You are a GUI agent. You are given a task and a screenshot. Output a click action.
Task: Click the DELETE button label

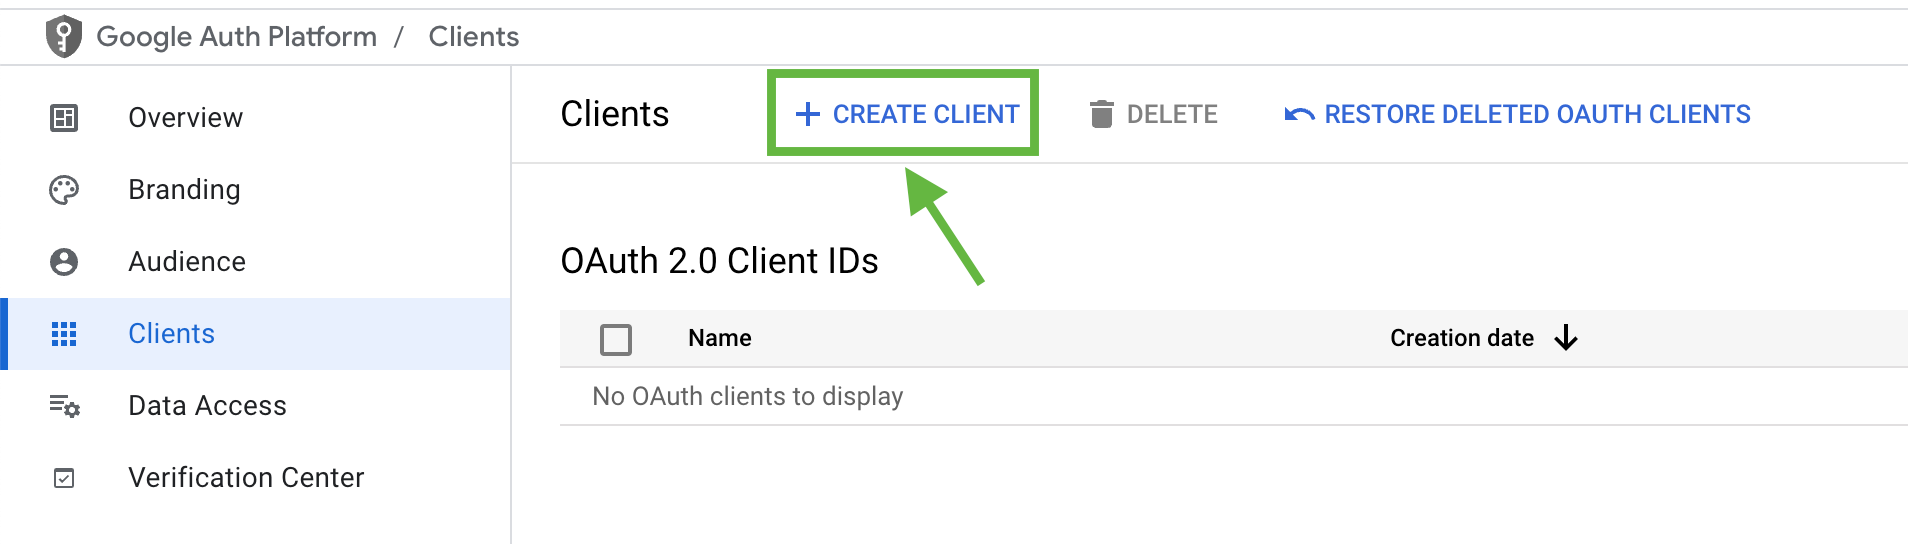coord(1172,114)
